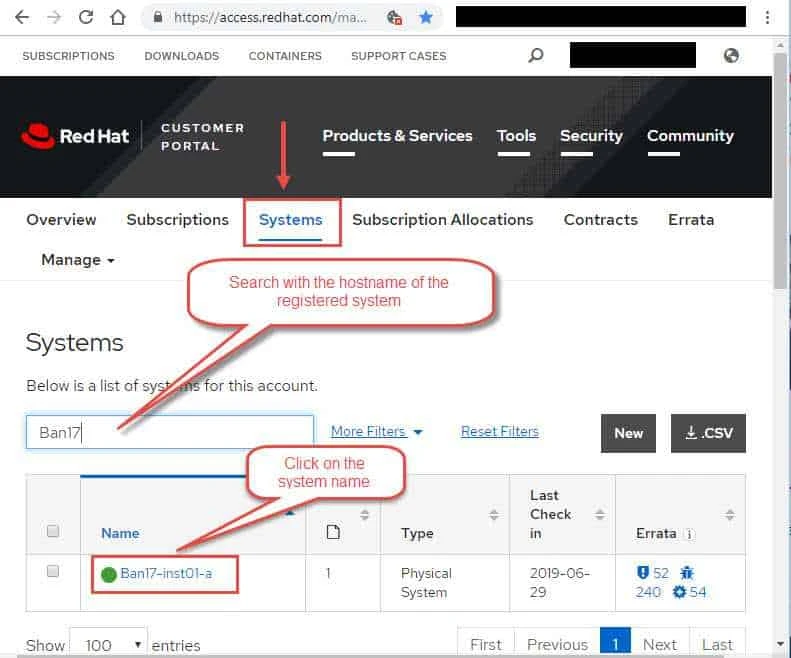Open the Community menu
Screen dimensions: 791x658
tap(690, 136)
